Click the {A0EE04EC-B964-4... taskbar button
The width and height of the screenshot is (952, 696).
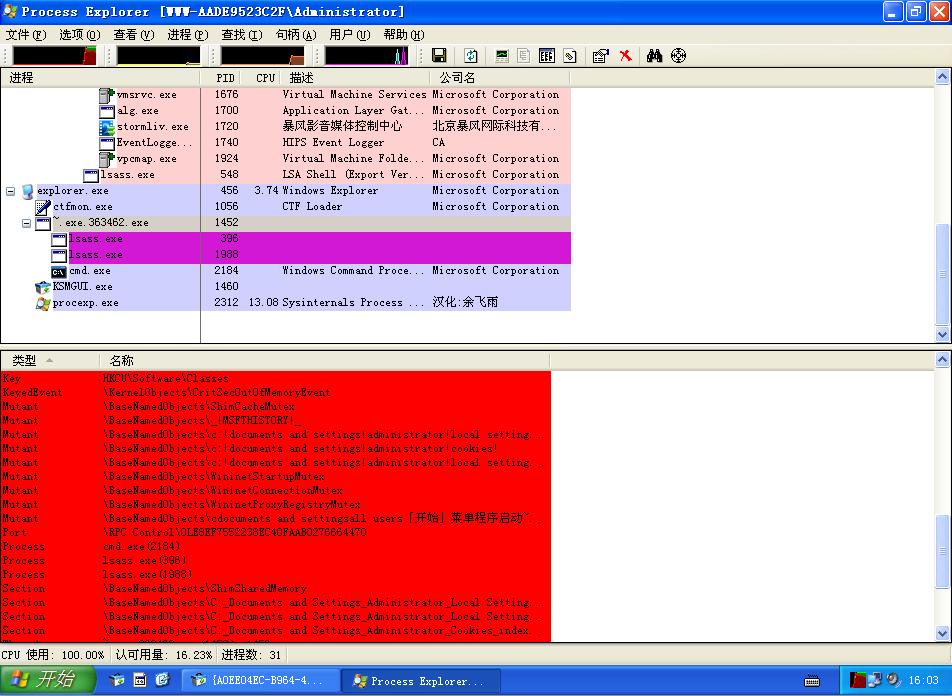(261, 681)
